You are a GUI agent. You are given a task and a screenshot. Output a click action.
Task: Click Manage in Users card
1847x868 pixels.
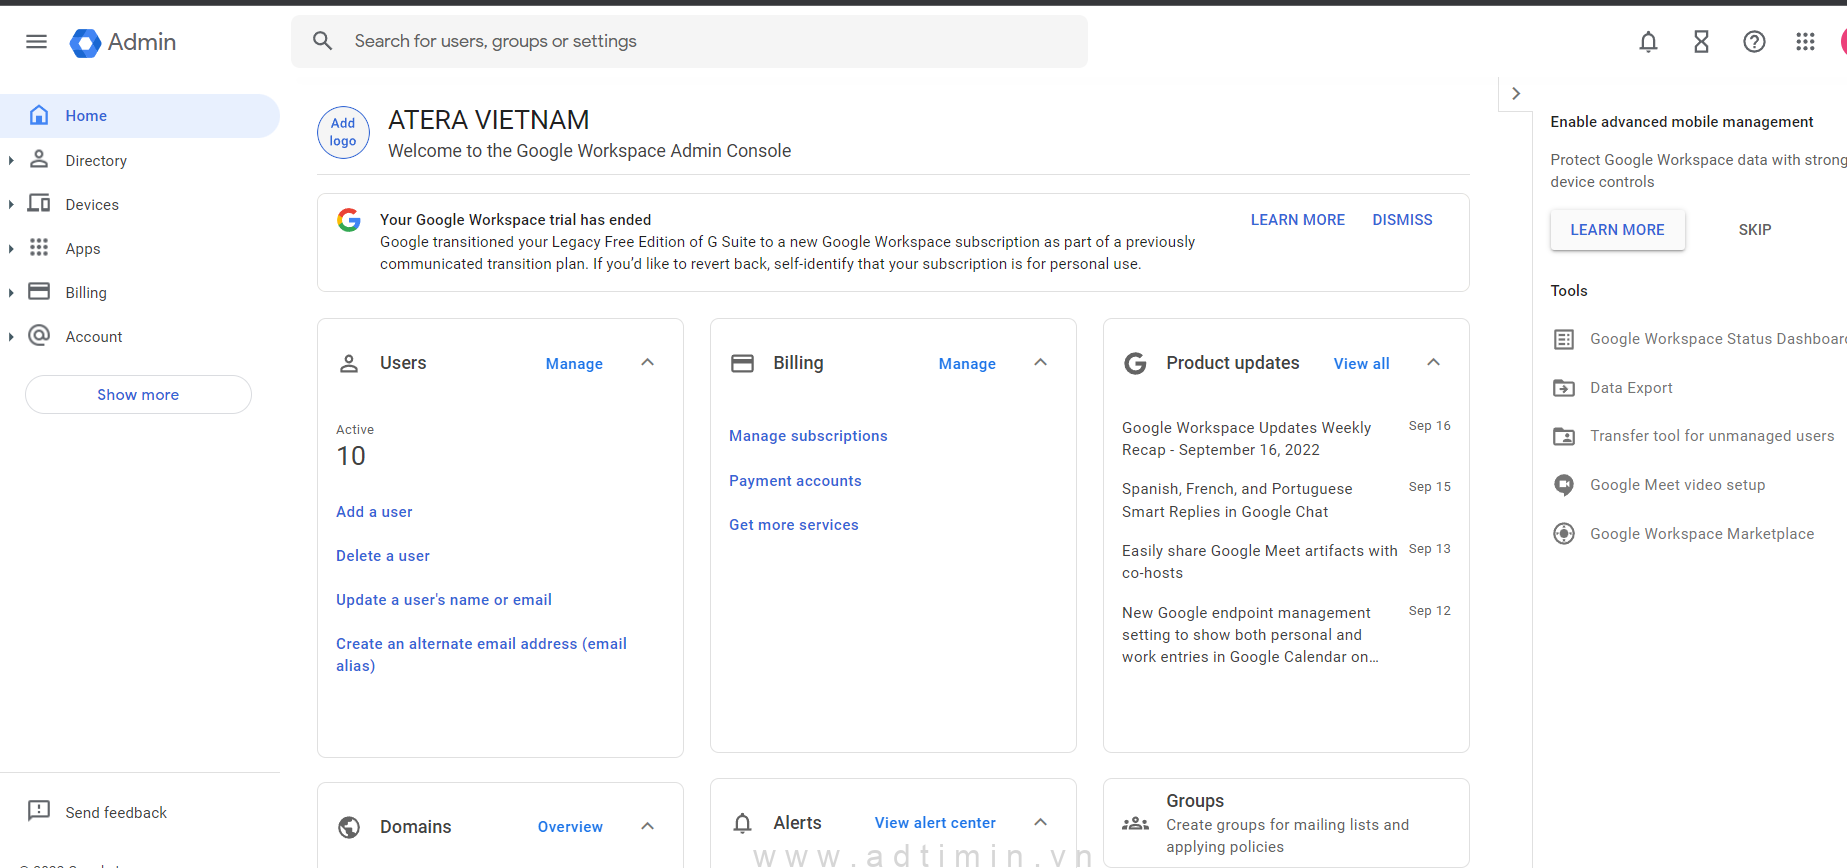pos(574,364)
